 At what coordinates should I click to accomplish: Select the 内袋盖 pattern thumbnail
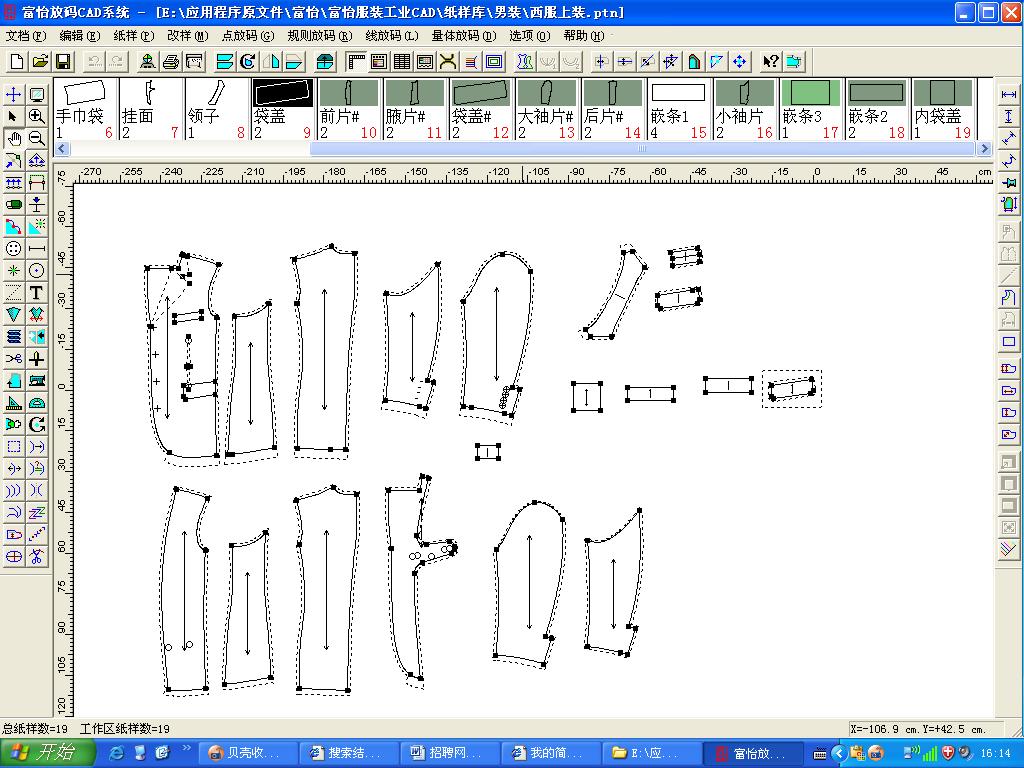942,110
